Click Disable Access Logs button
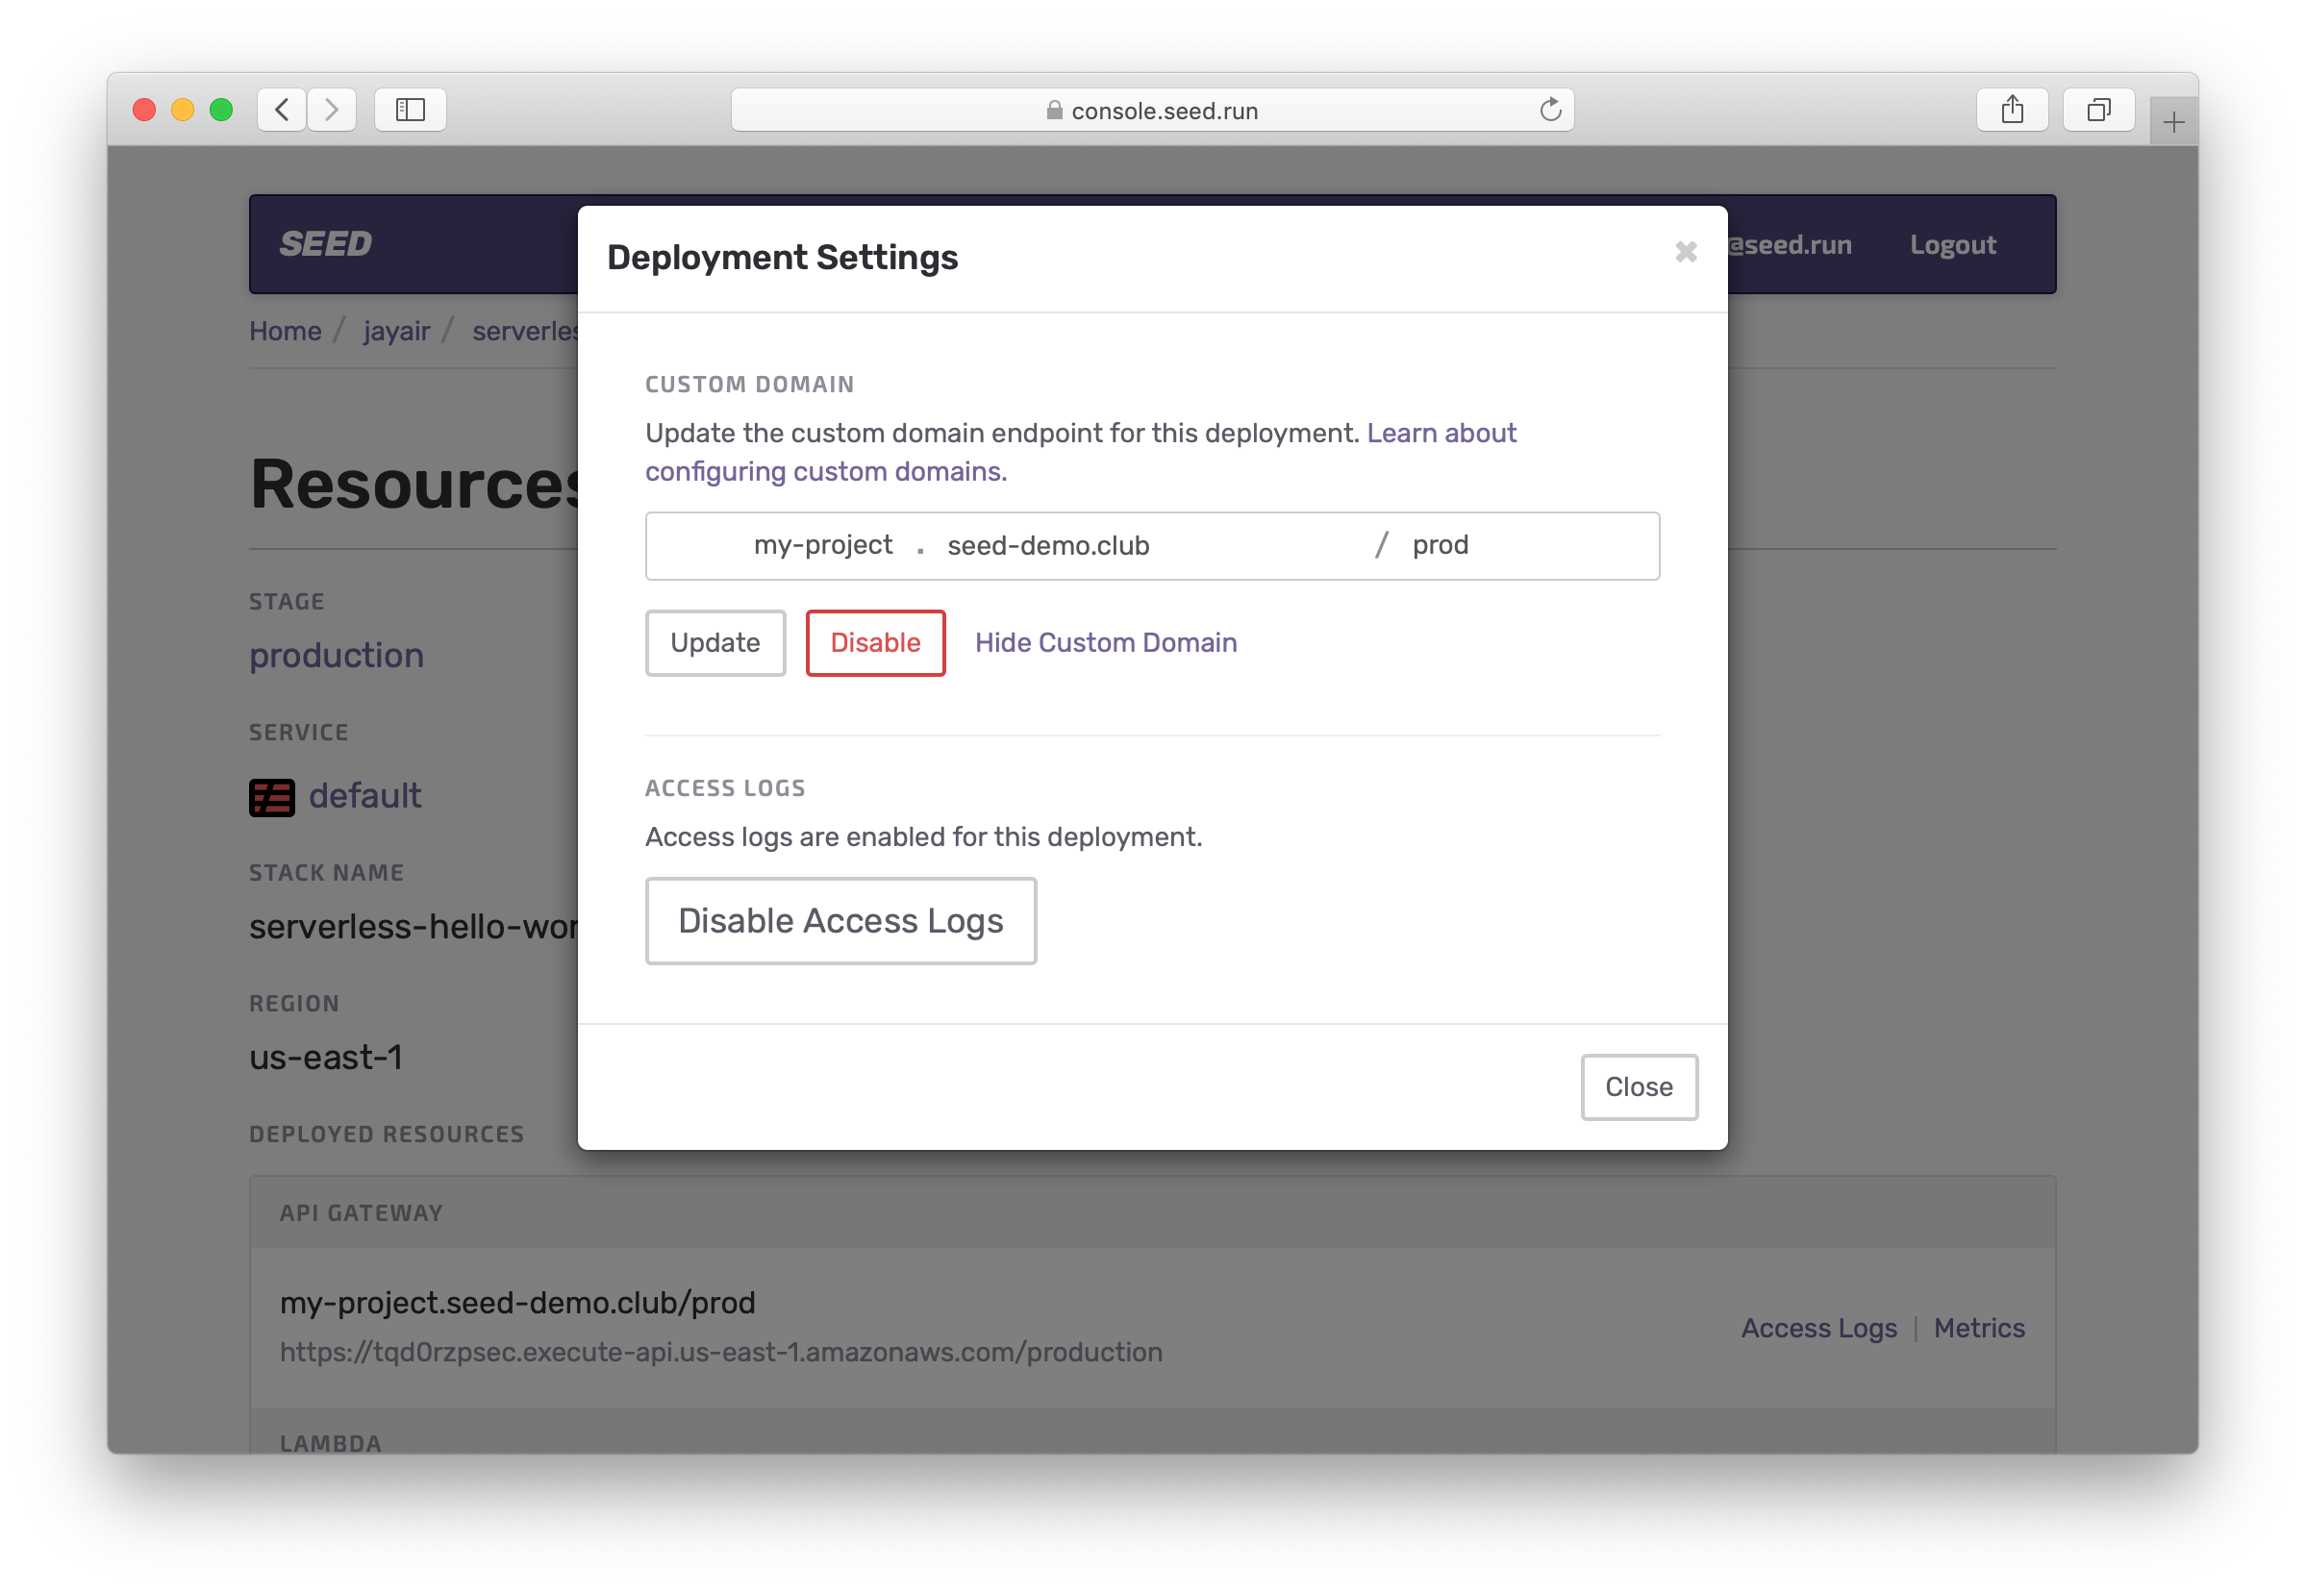2306x1596 pixels. click(840, 921)
